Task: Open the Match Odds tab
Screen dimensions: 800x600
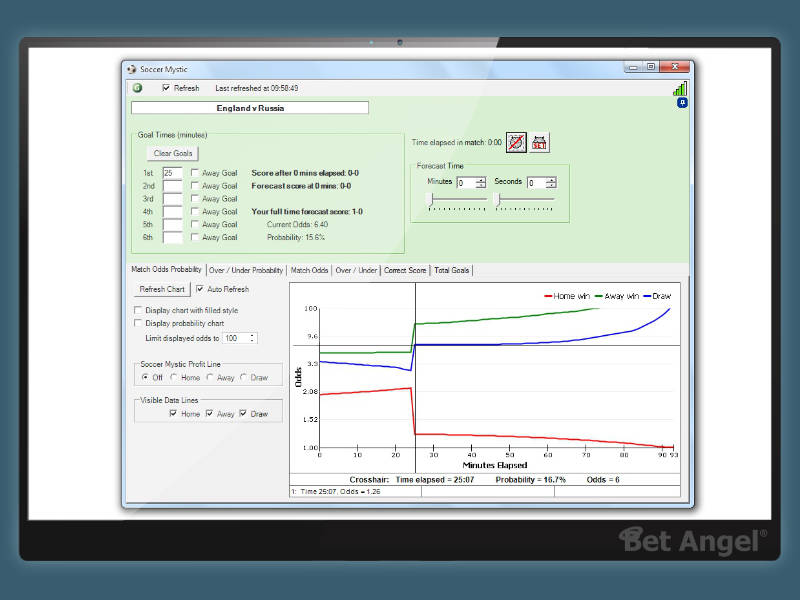Action: [x=309, y=270]
